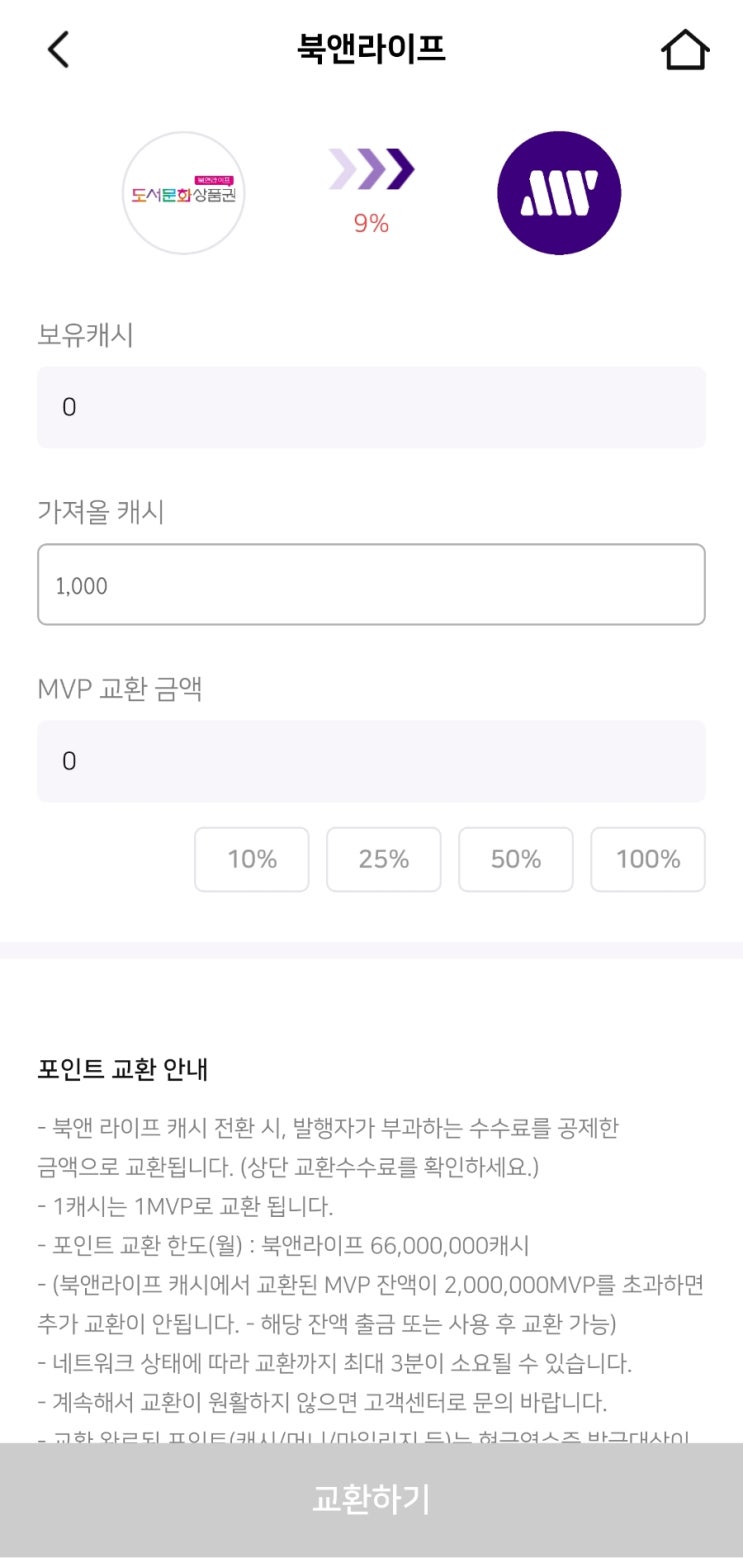Choose the 25% amount button

click(x=384, y=859)
